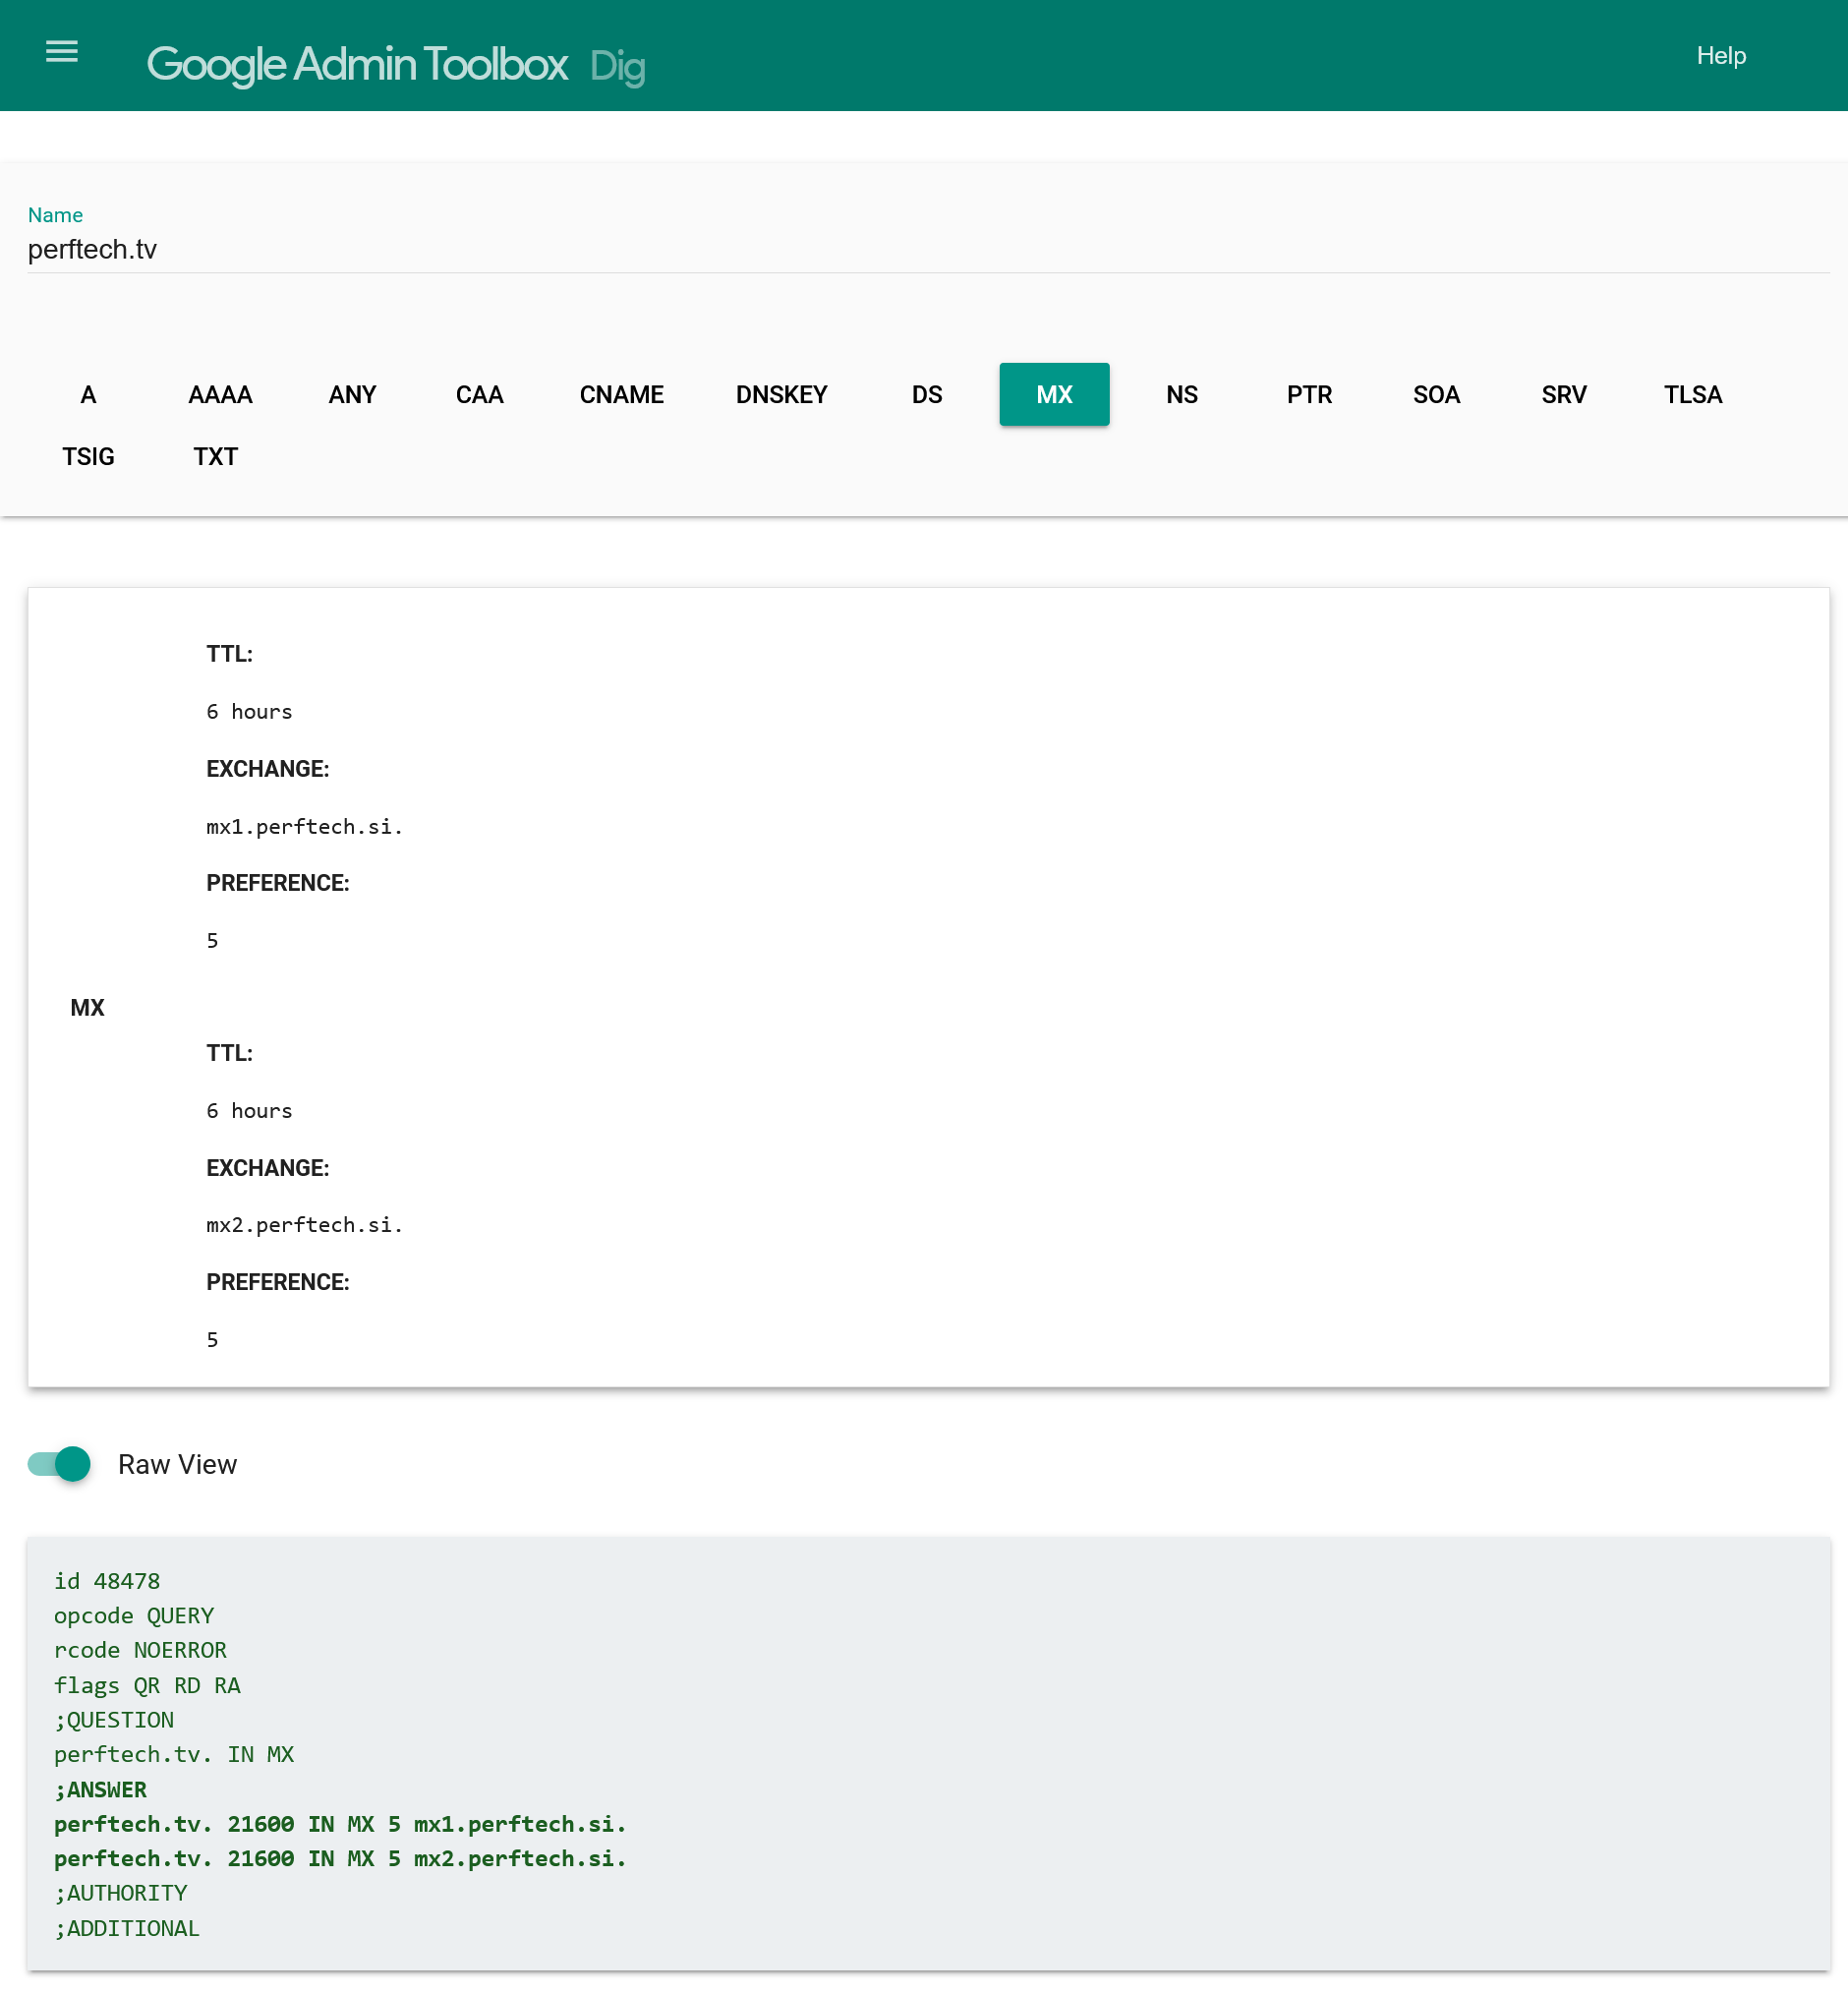Select the ANY record type
This screenshot has width=1848, height=1994.
point(352,395)
